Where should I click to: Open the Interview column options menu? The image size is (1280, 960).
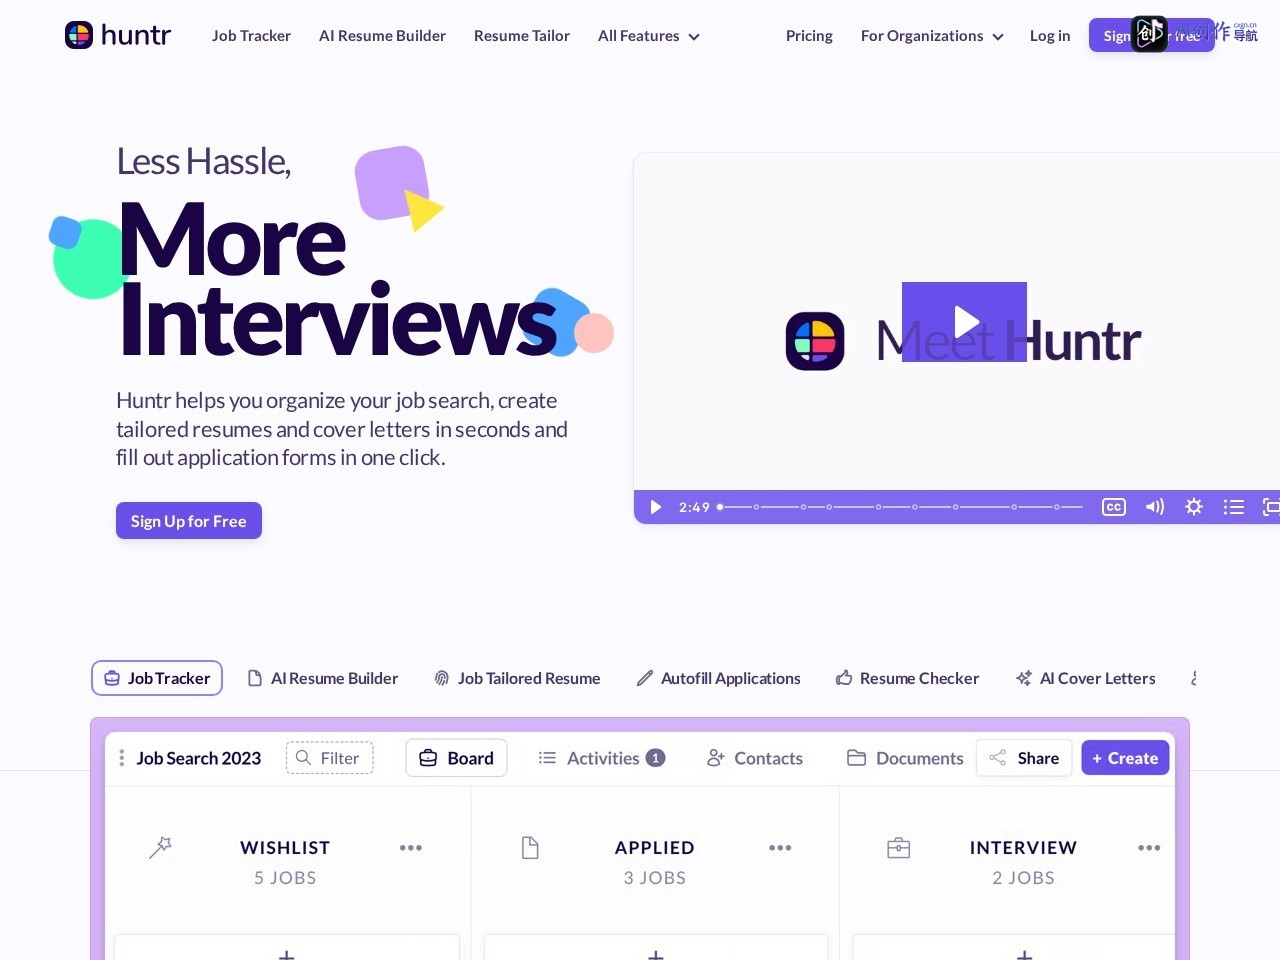pyautogui.click(x=1149, y=848)
